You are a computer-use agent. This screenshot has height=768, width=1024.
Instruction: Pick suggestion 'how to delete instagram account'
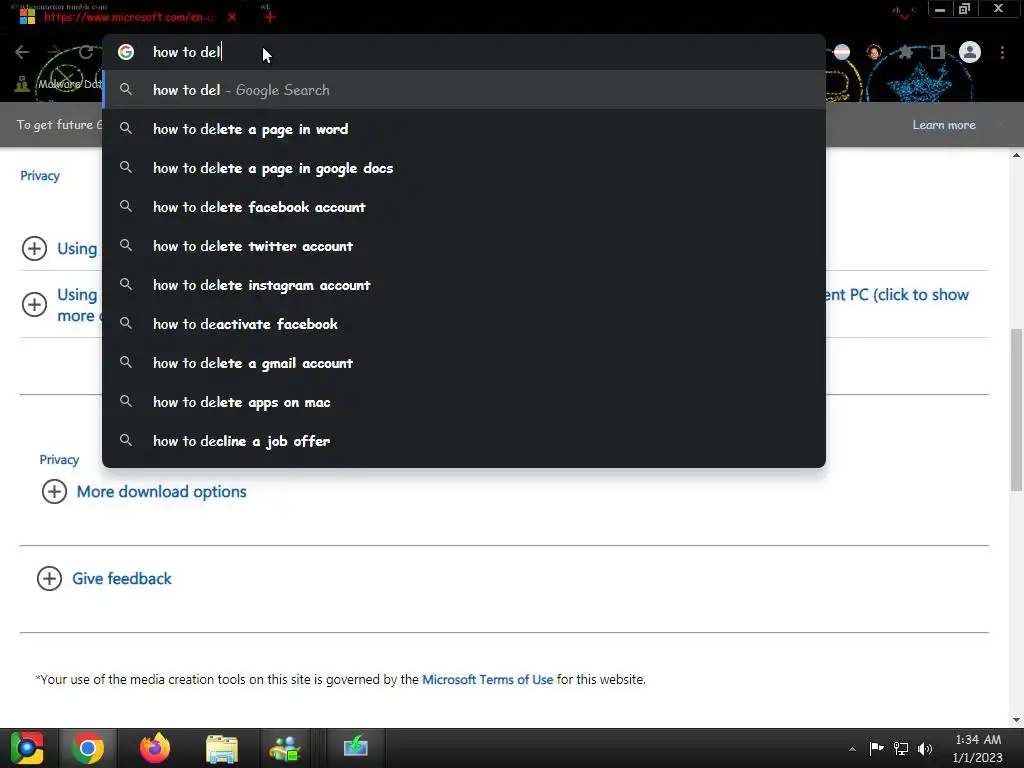(464, 285)
